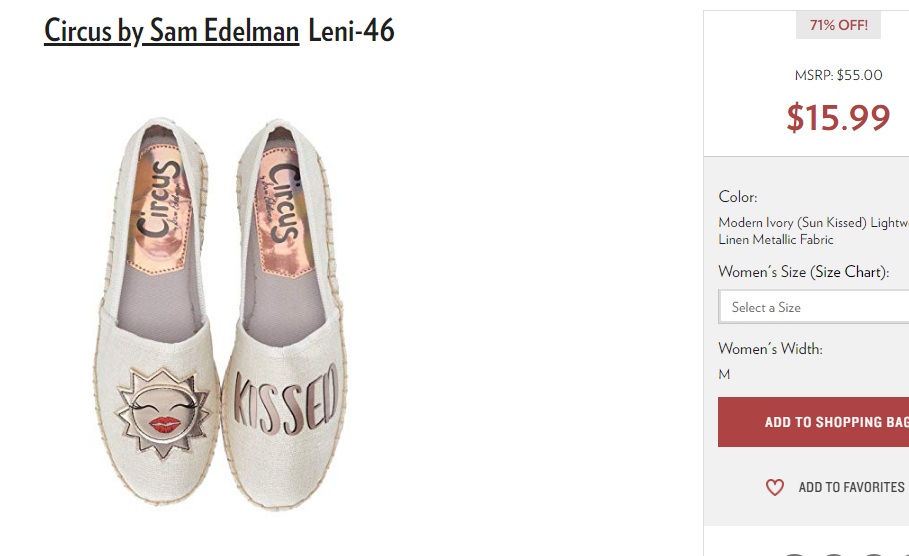Click the product image of the espadrilles
This screenshot has height=556, width=909.
(x=220, y=313)
